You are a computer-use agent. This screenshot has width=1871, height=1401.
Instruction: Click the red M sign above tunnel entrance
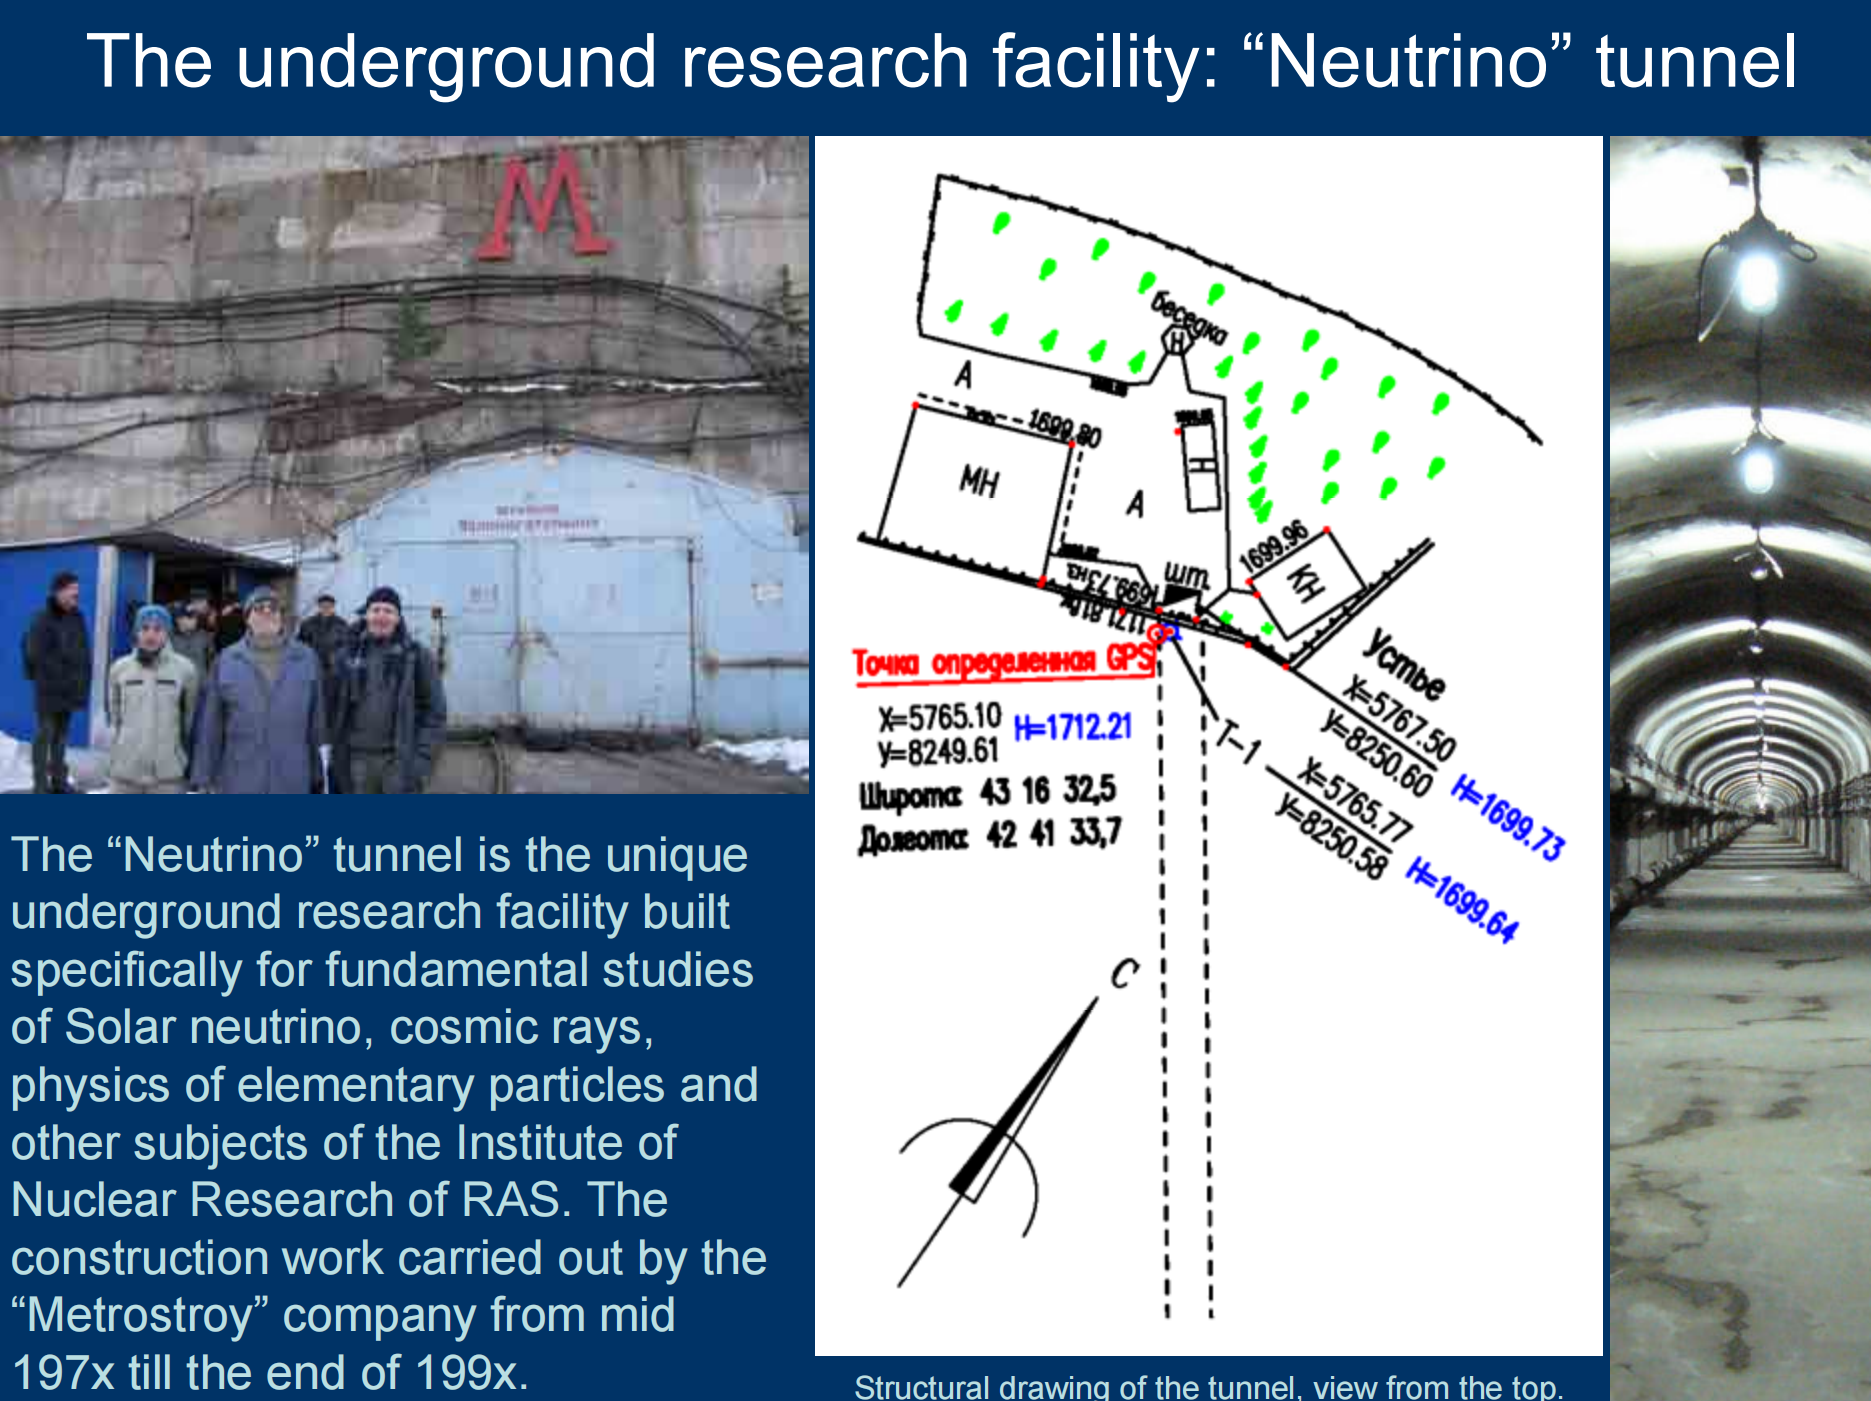pyautogui.click(x=542, y=205)
